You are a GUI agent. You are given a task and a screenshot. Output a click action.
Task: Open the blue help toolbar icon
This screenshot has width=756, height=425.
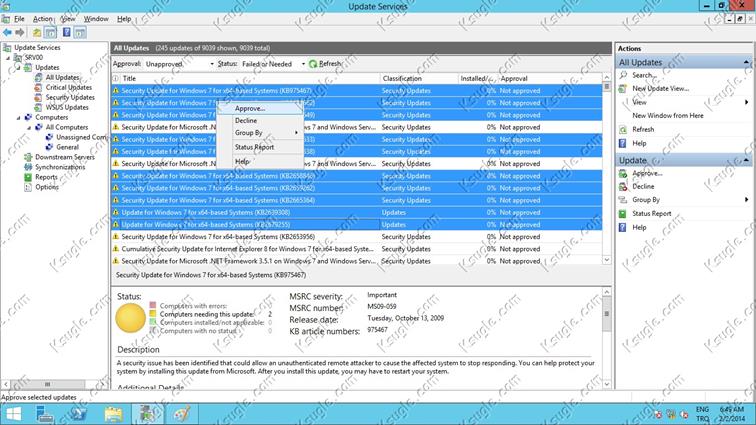click(x=67, y=32)
